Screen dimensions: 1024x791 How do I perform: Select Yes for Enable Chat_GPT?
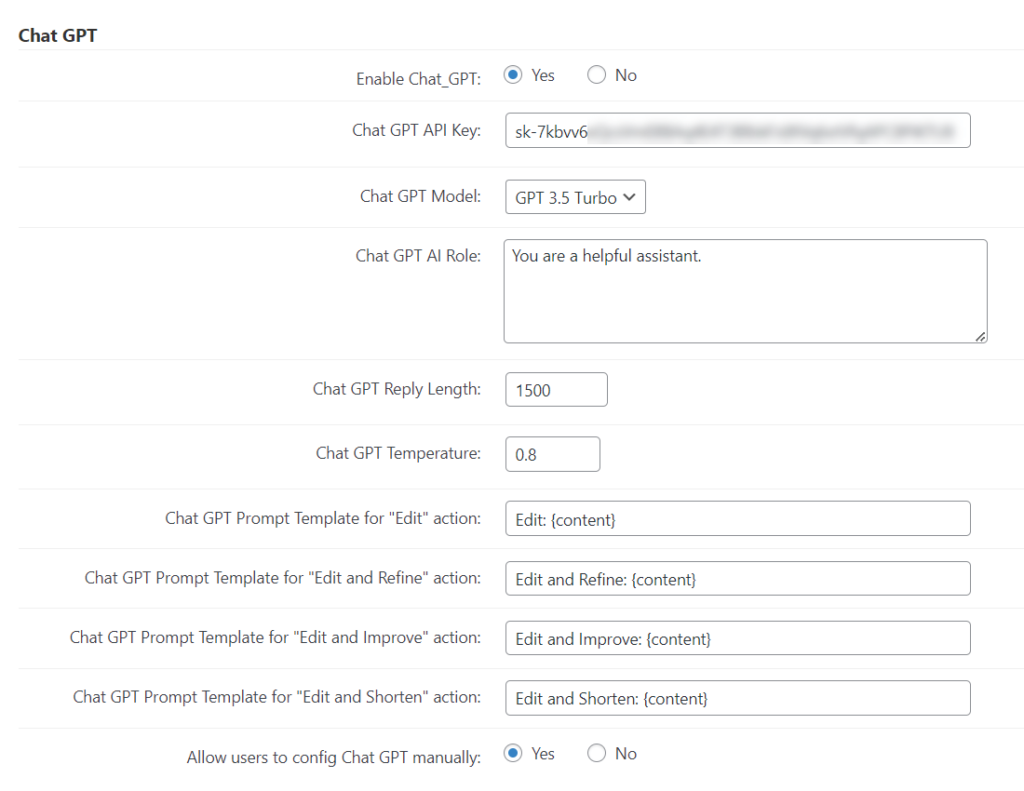[513, 75]
